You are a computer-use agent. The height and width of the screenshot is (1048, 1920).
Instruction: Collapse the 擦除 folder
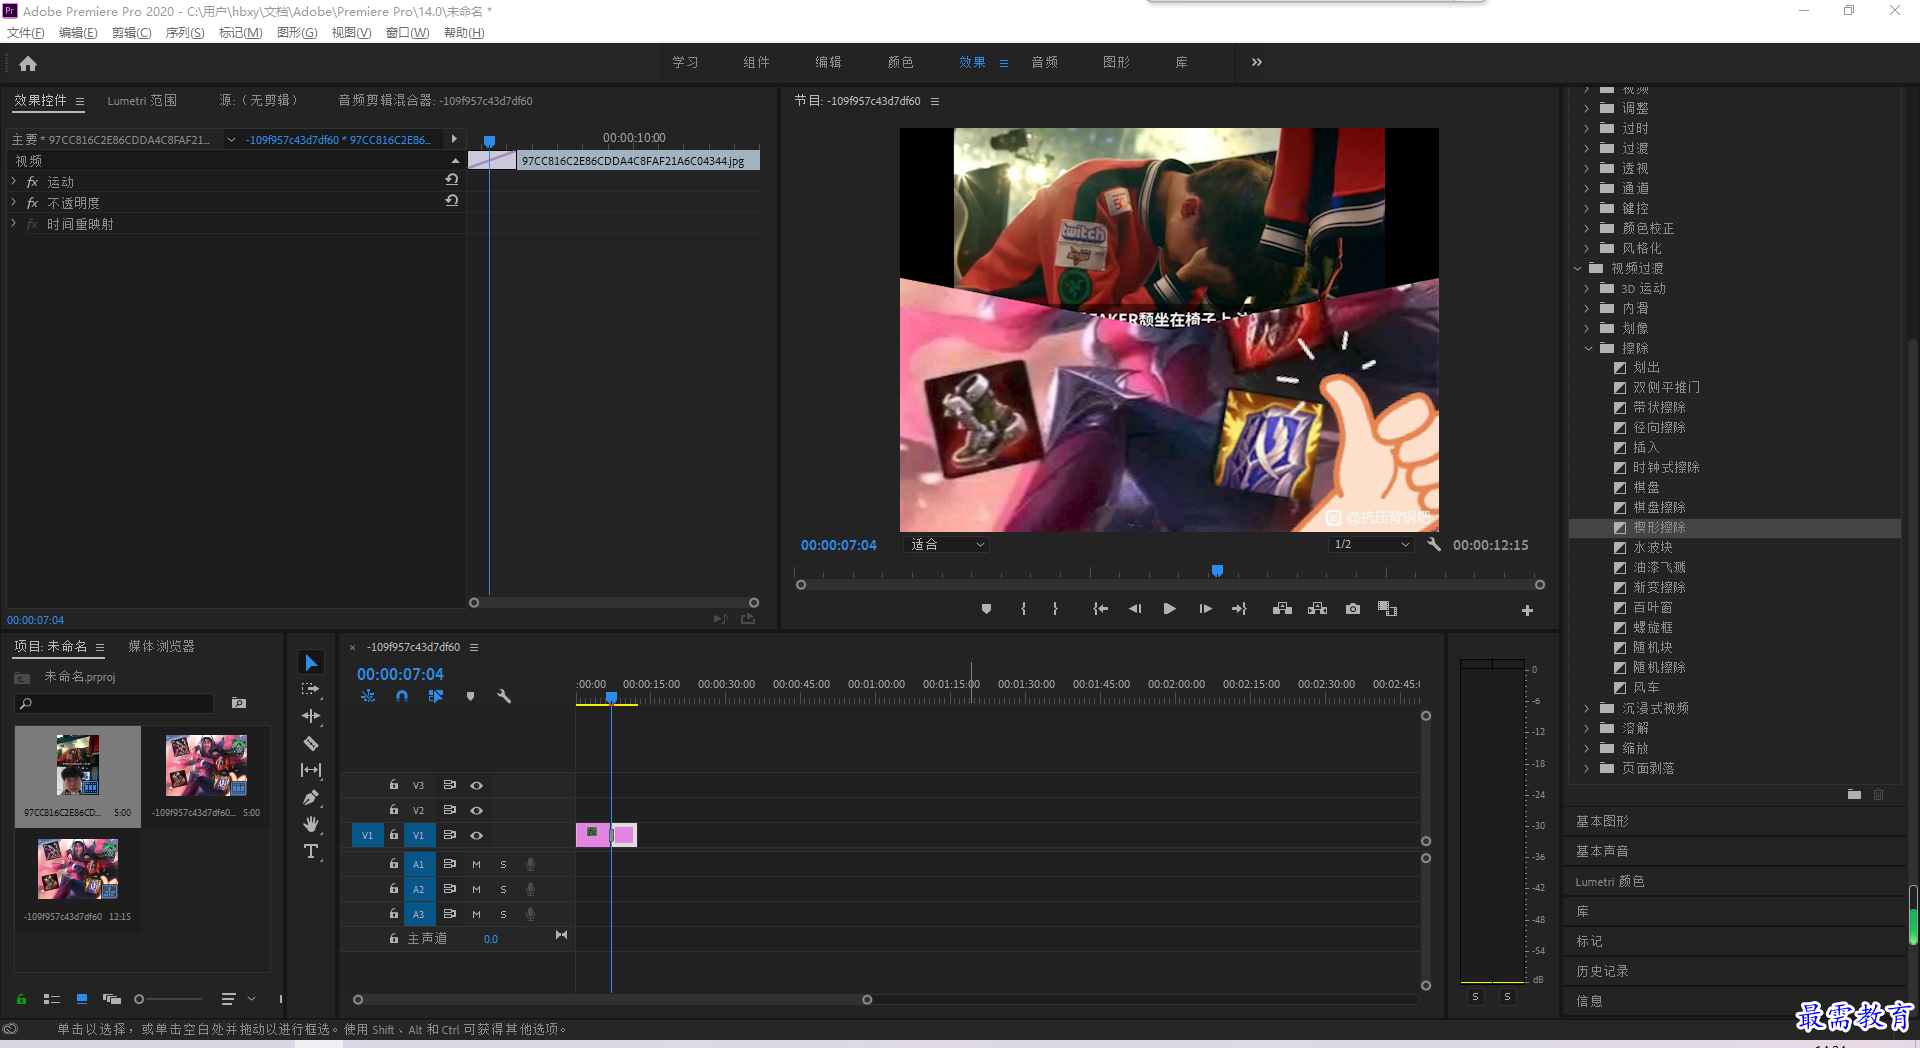(1588, 348)
